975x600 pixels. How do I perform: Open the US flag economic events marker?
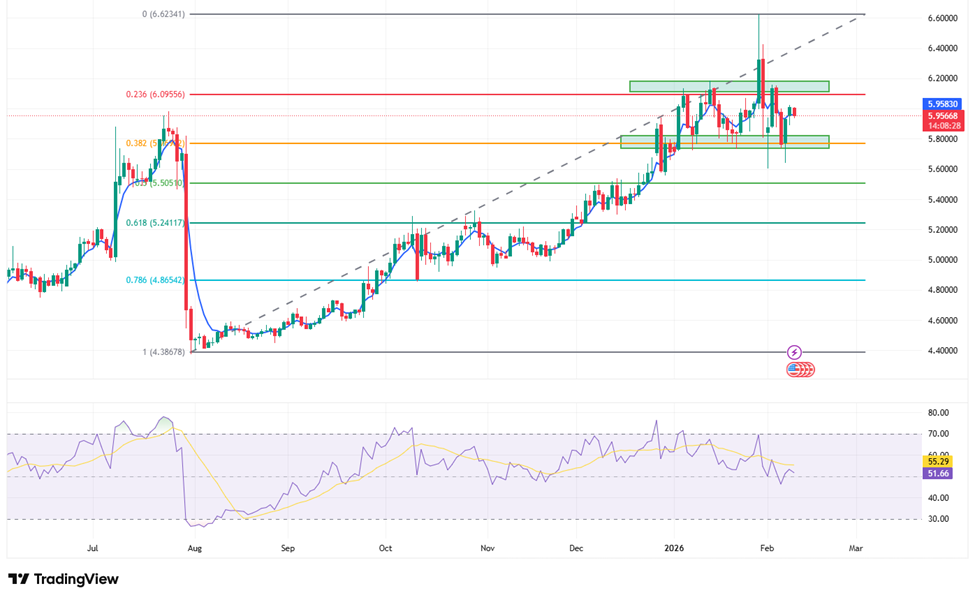(x=801, y=370)
